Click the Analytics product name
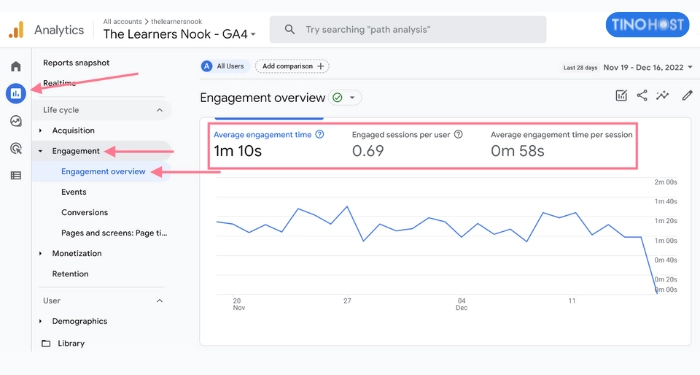 [59, 30]
